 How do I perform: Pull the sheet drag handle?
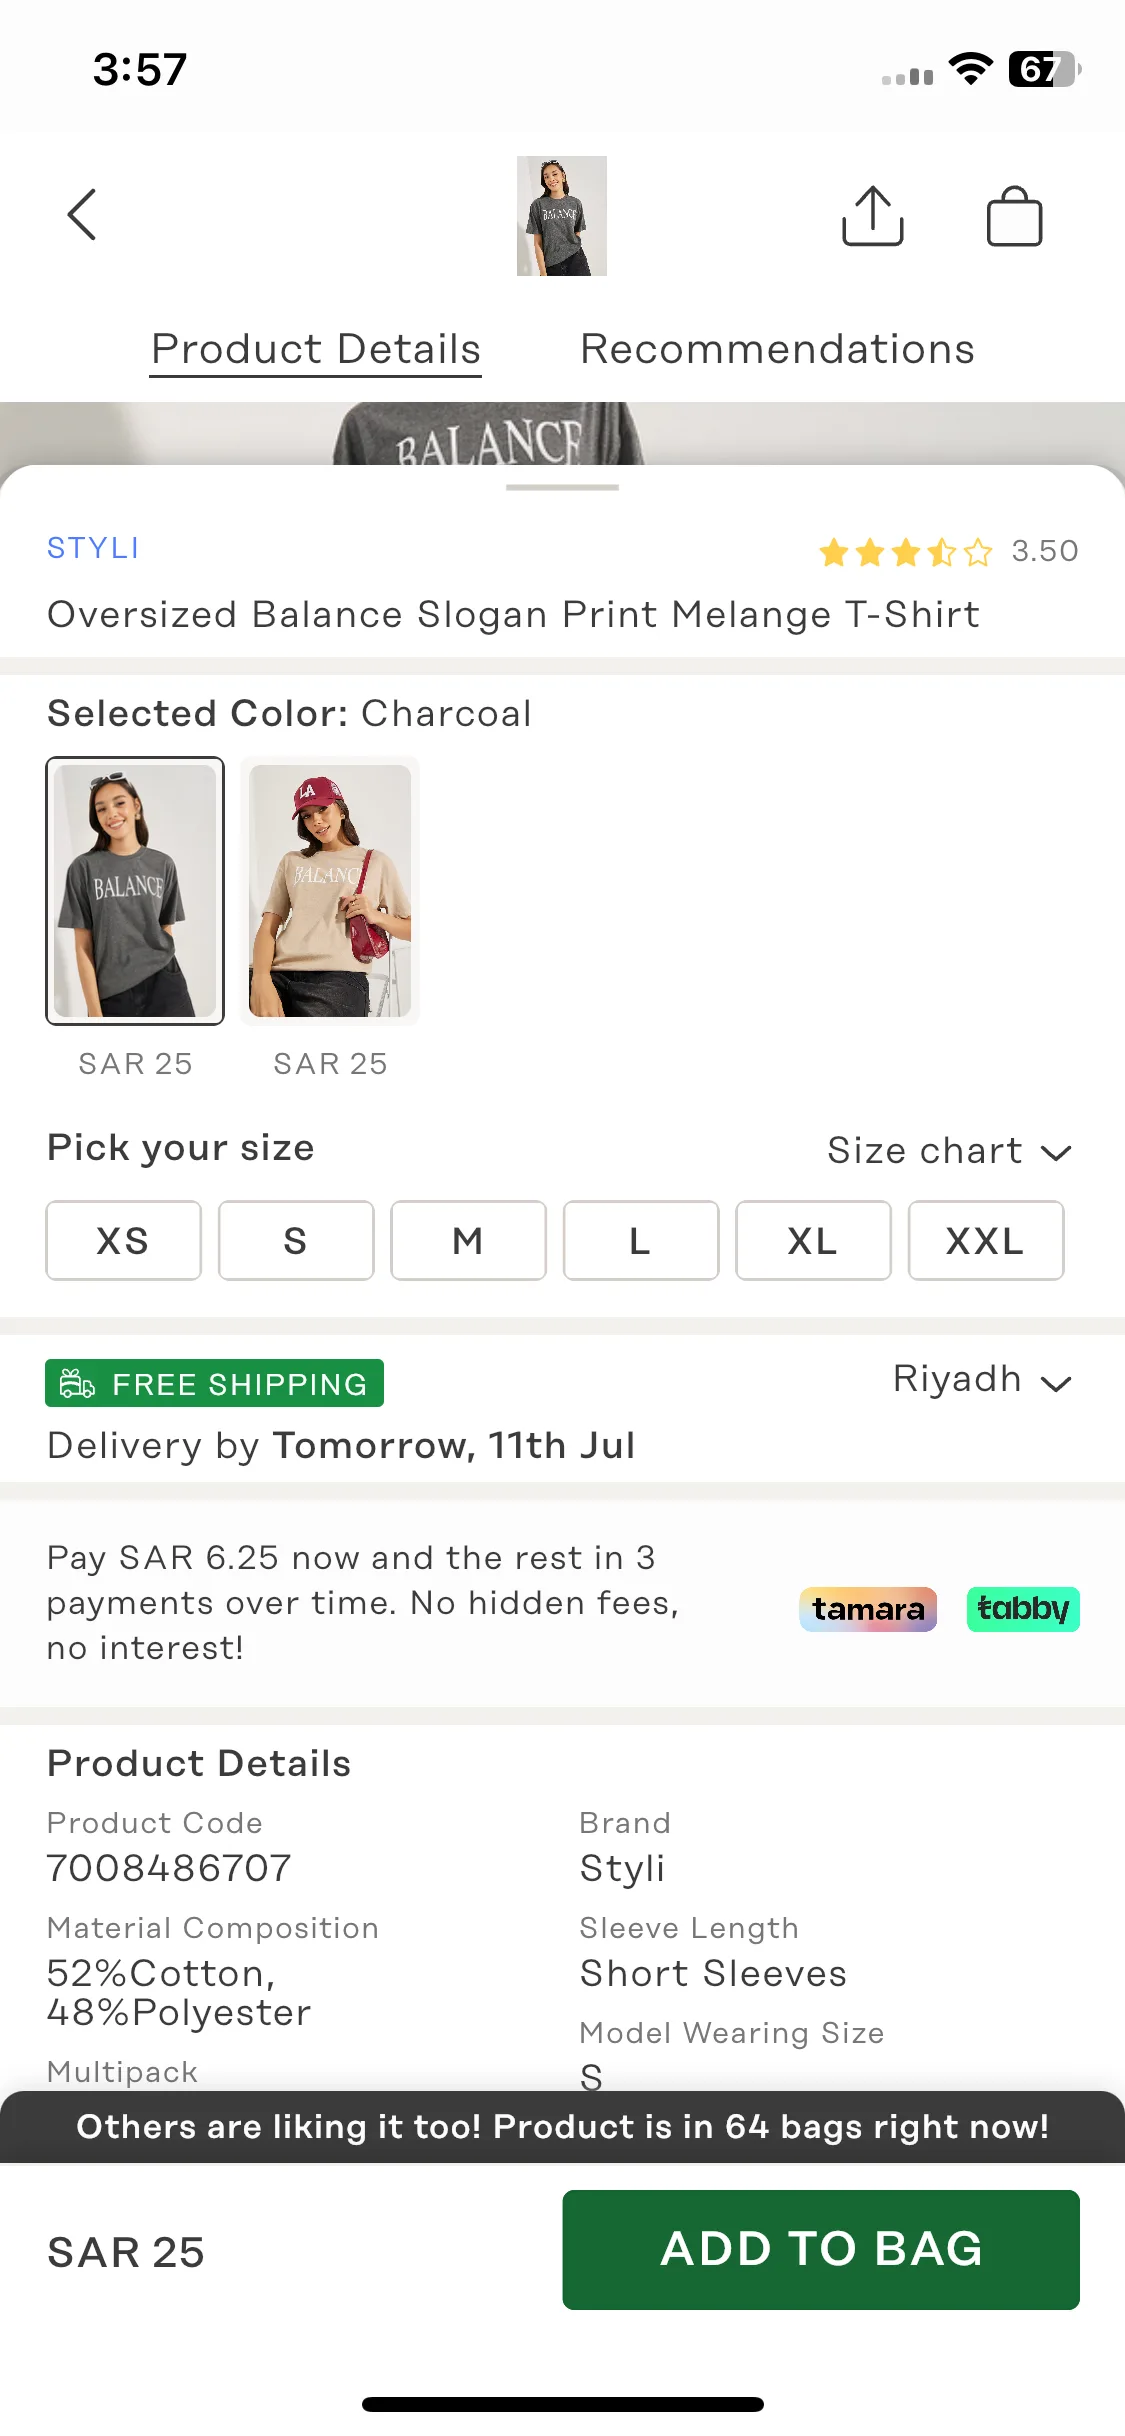(562, 488)
